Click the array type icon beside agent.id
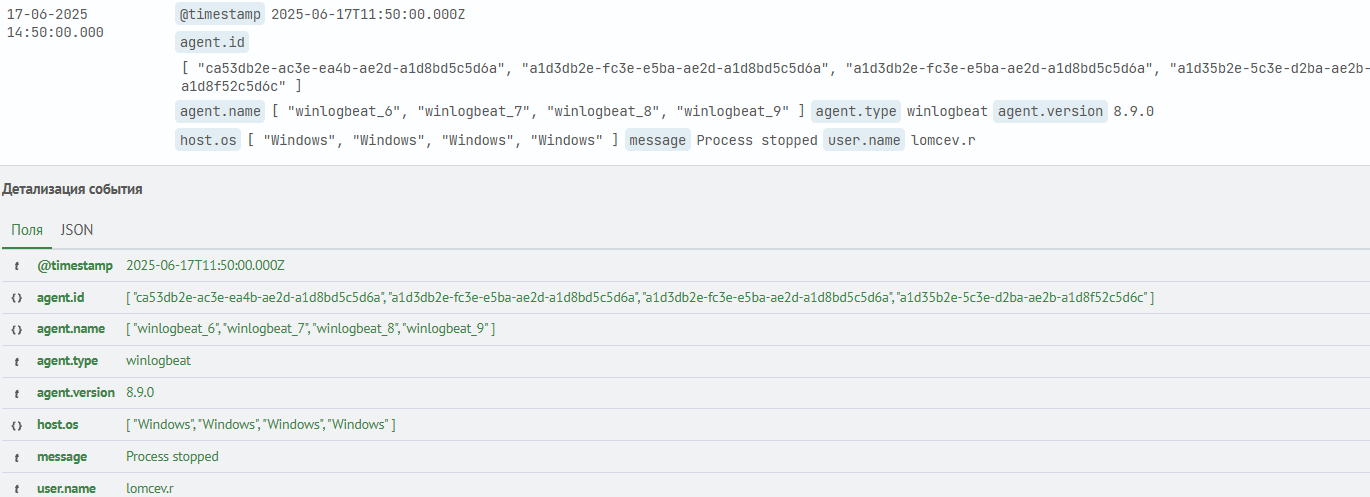1370x497 pixels. pyautogui.click(x=16, y=298)
